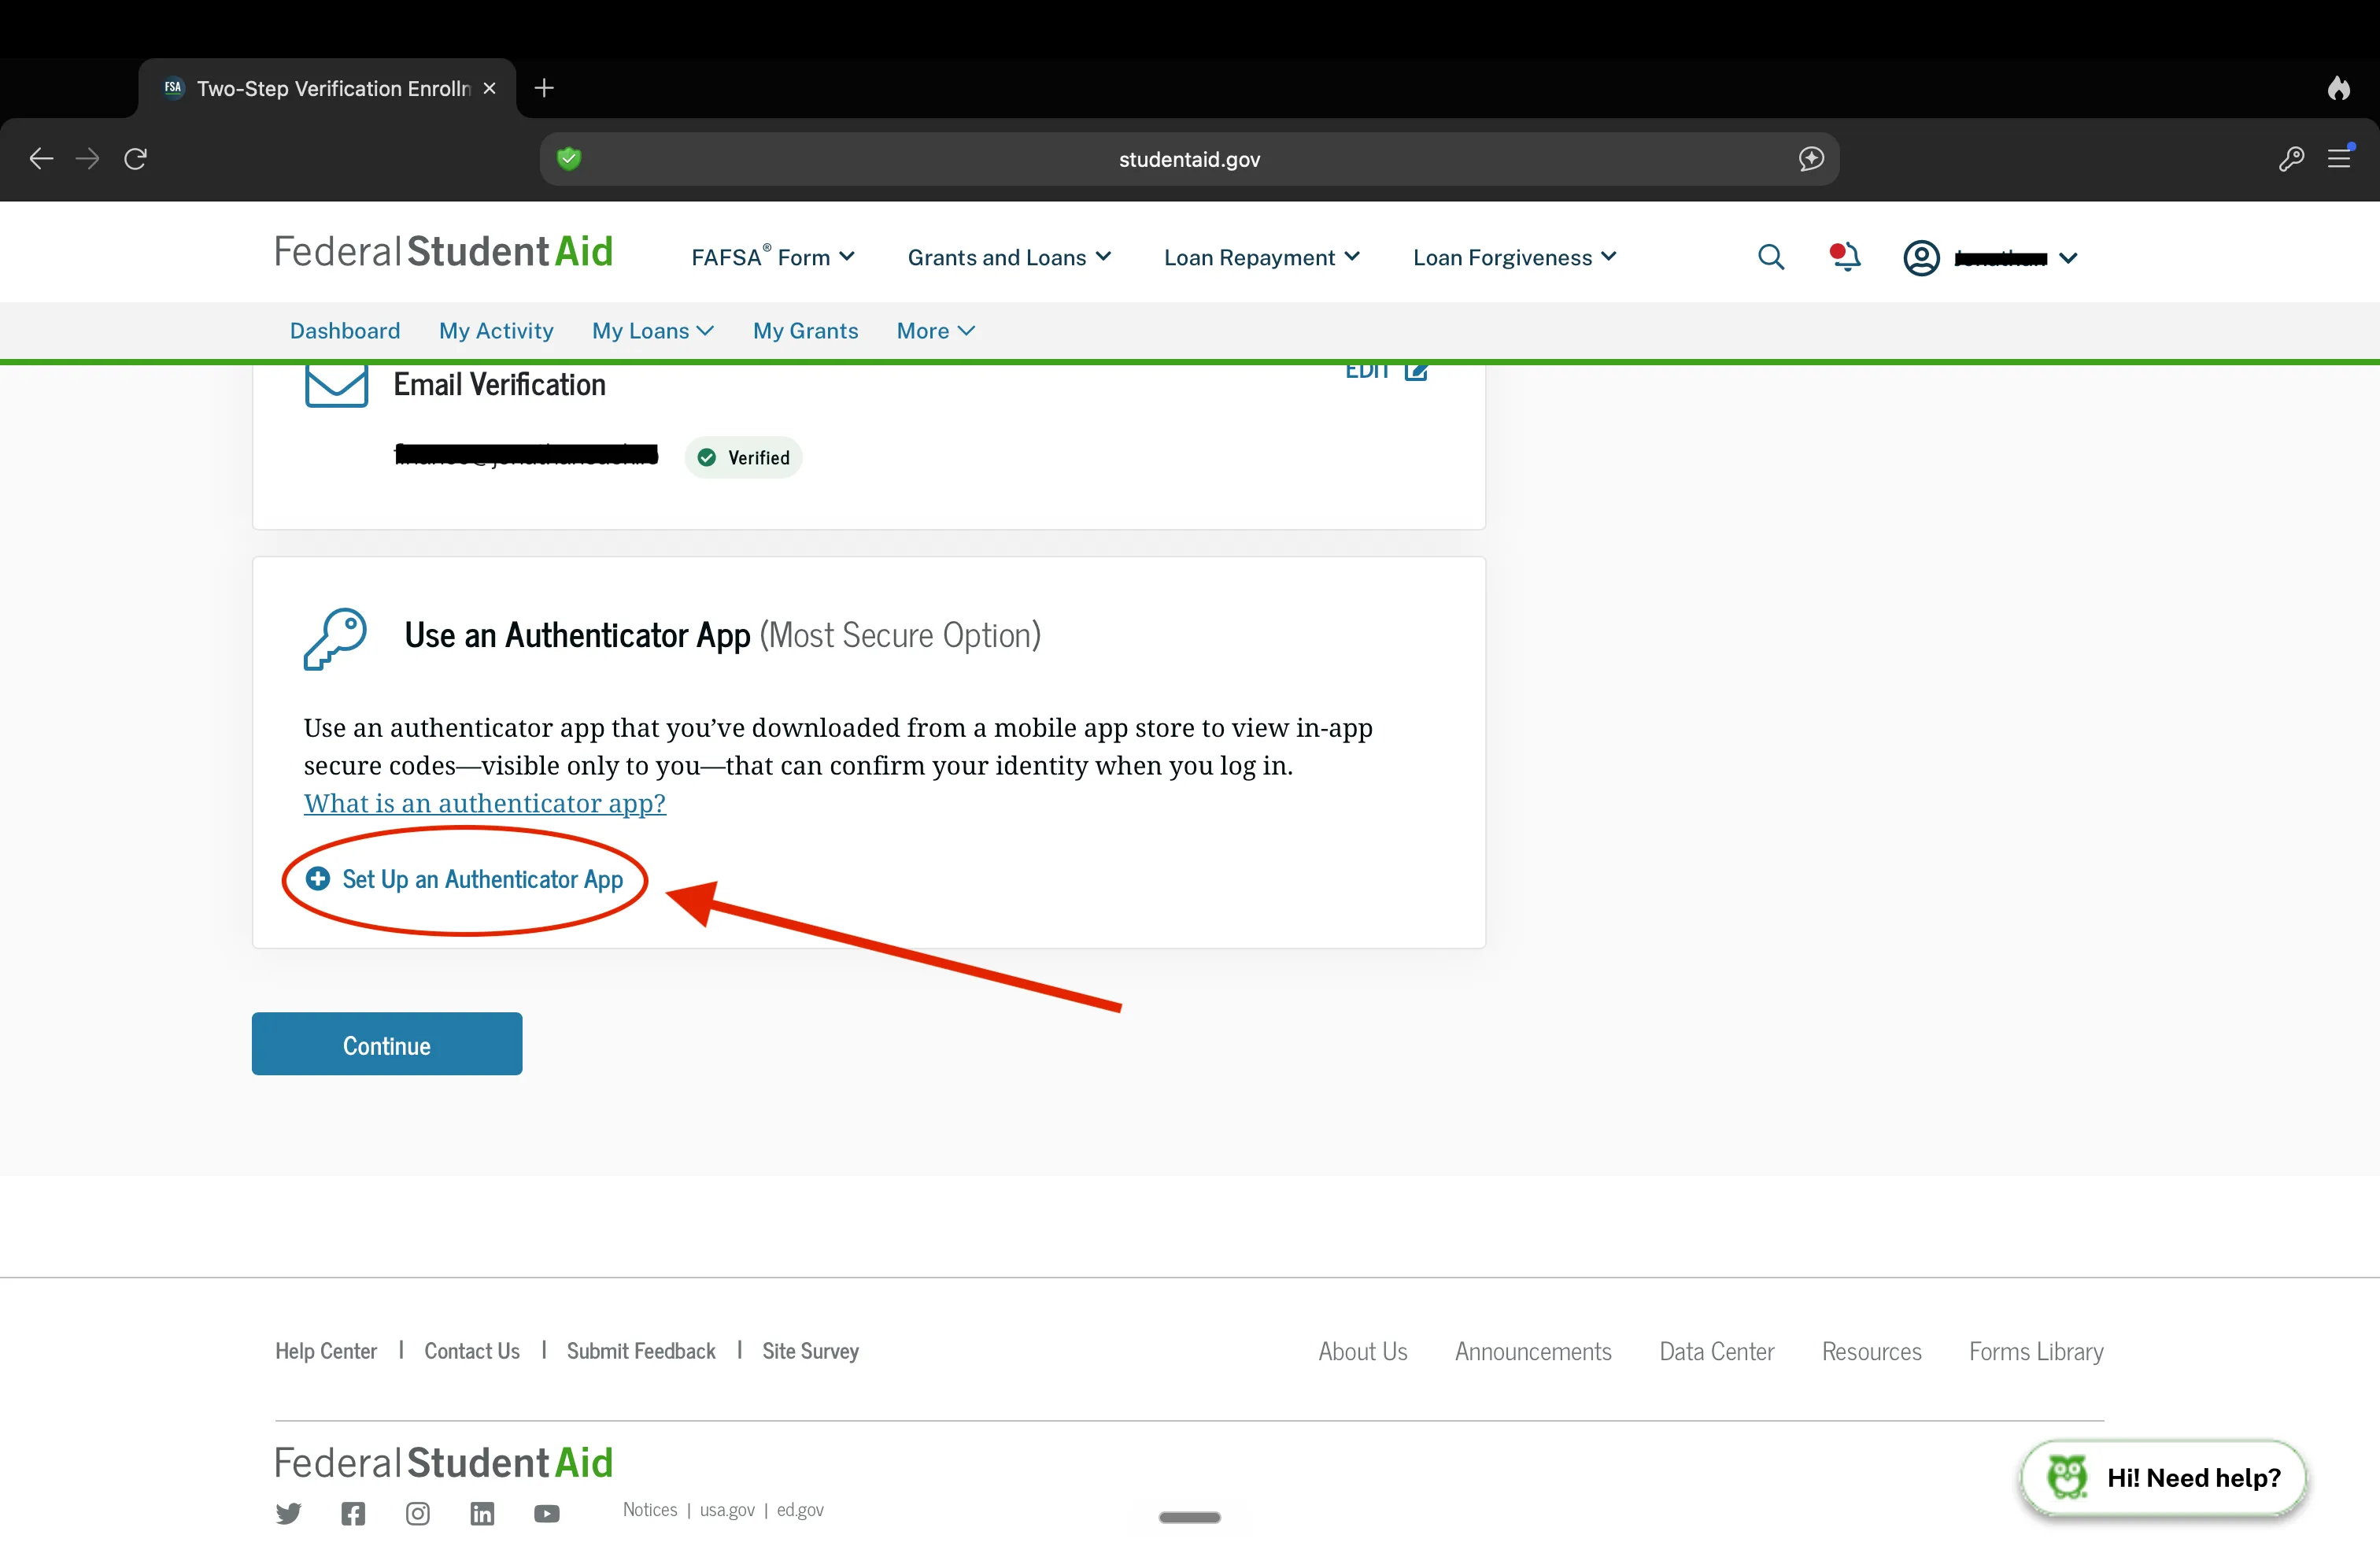
Task: Expand Grants and Loans menu
Action: click(x=1009, y=257)
